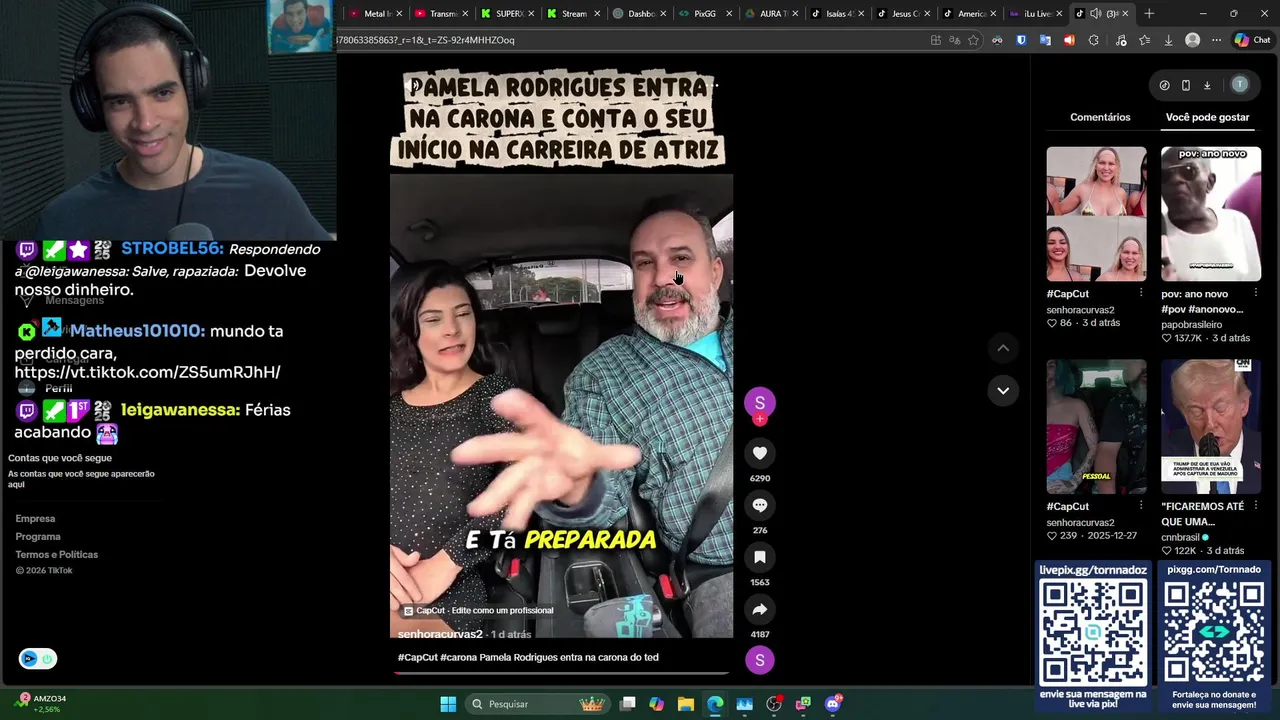Image resolution: width=1280 pixels, height=720 pixels.
Task: Seek on the video progress bar
Action: pyautogui.click(x=561, y=673)
